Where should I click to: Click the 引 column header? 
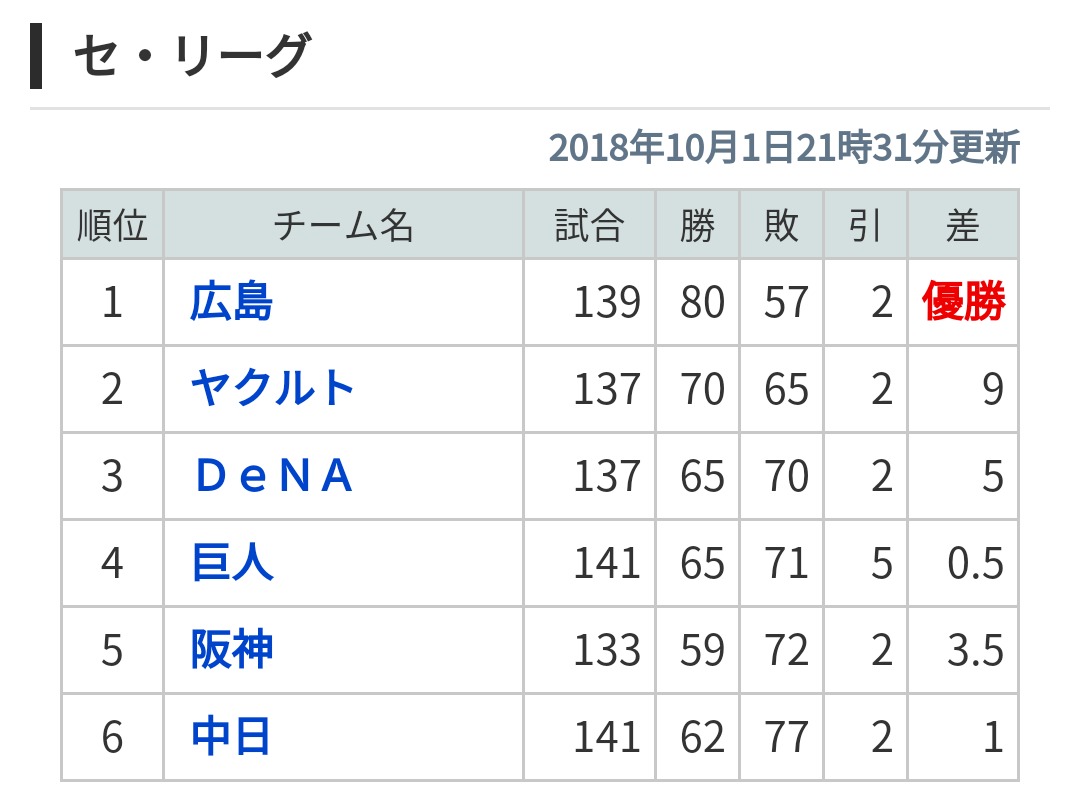pyautogui.click(x=865, y=226)
